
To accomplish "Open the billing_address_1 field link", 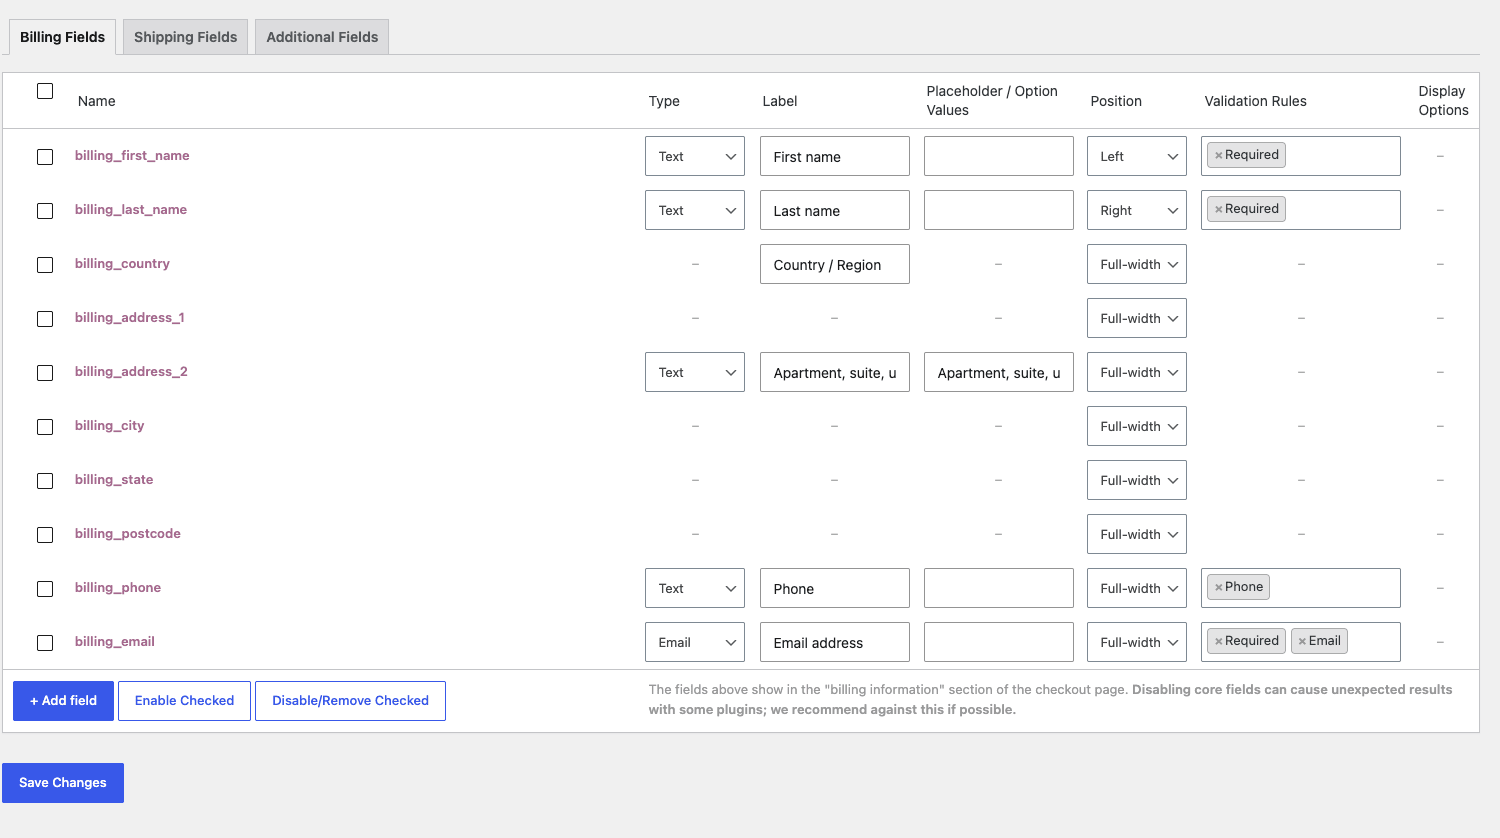I will [130, 318].
